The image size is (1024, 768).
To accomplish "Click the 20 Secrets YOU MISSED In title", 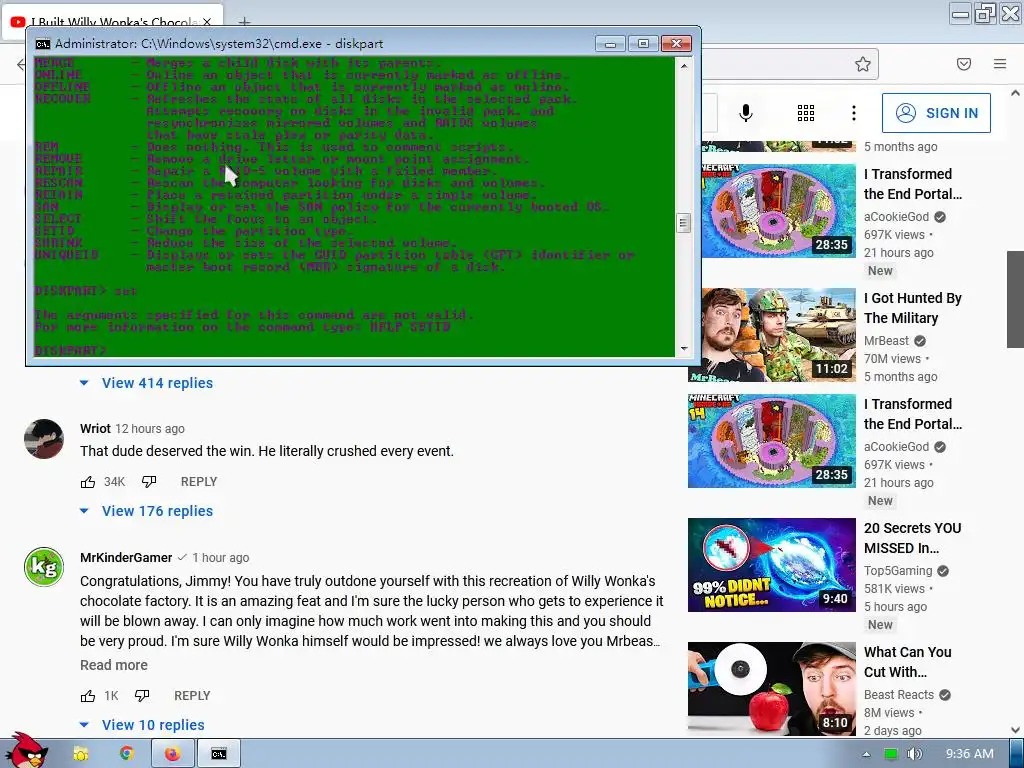I will click(x=912, y=538).
